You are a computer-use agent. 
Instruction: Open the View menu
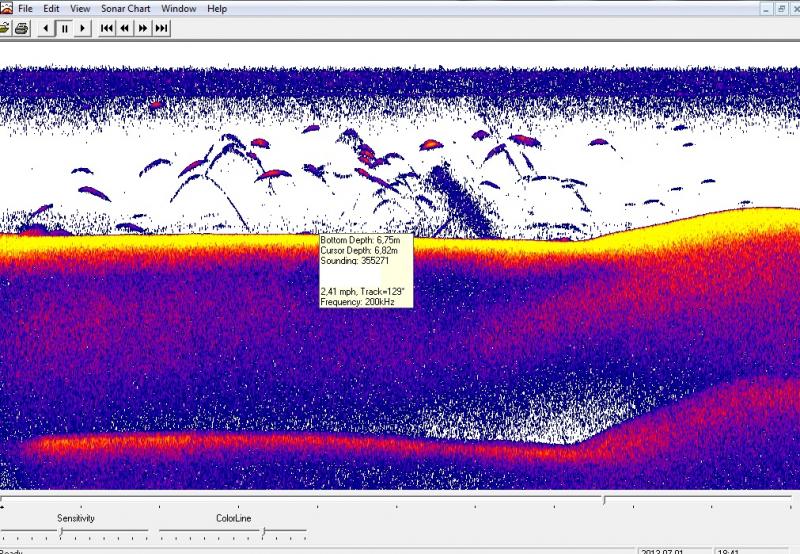pos(80,9)
